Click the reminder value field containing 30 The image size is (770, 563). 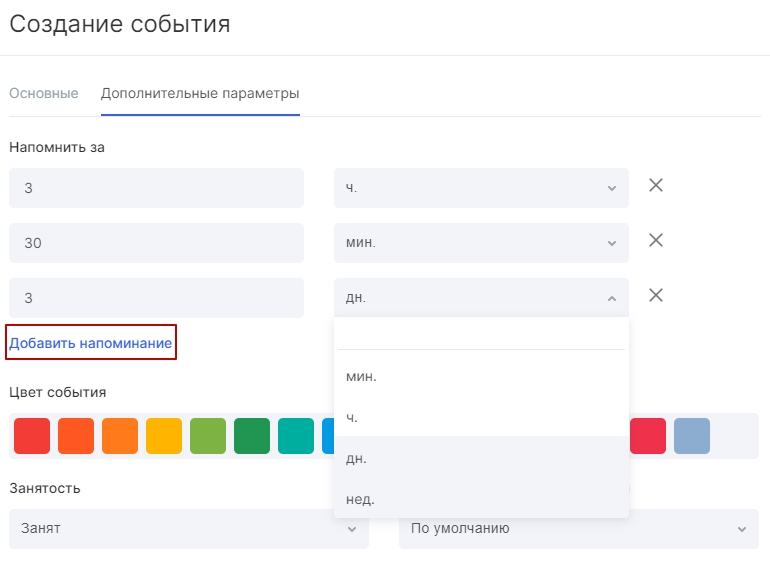(x=156, y=243)
